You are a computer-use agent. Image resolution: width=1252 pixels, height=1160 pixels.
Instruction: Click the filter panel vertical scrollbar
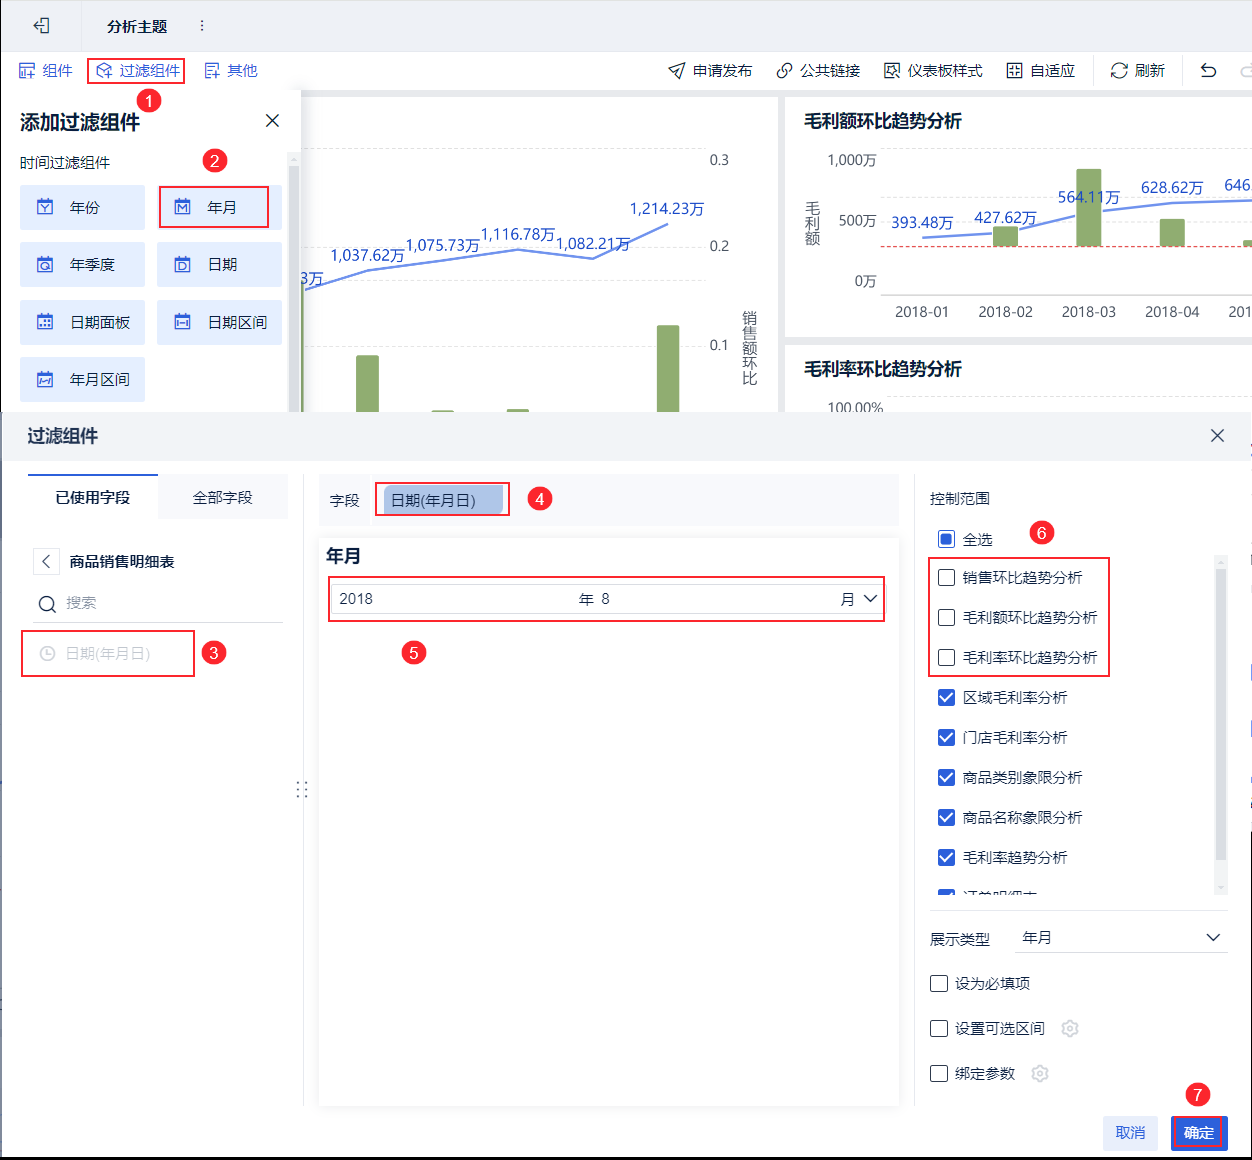pos(294,290)
